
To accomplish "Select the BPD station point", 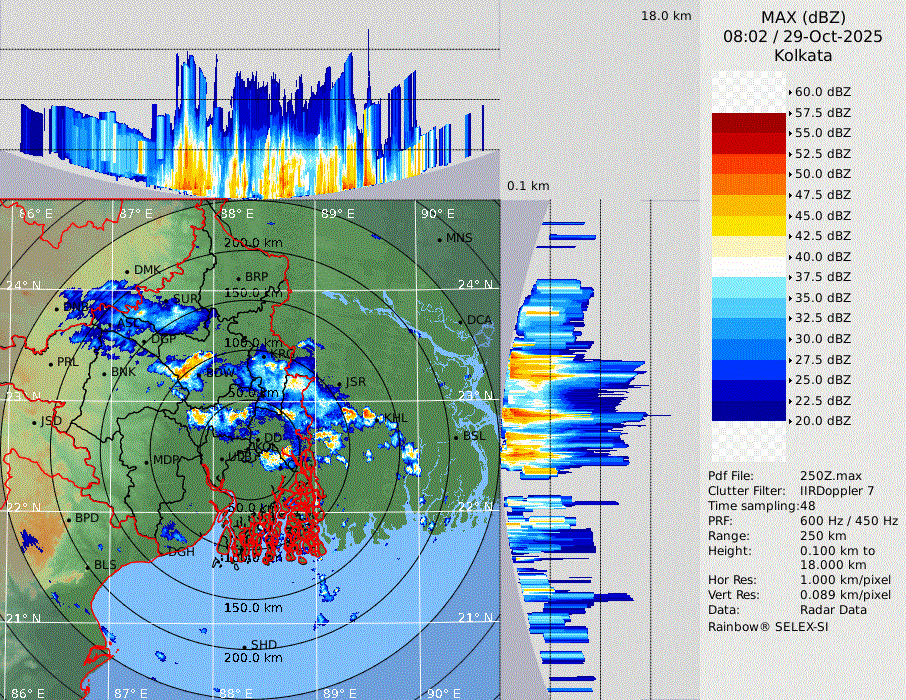I will click(x=69, y=519).
